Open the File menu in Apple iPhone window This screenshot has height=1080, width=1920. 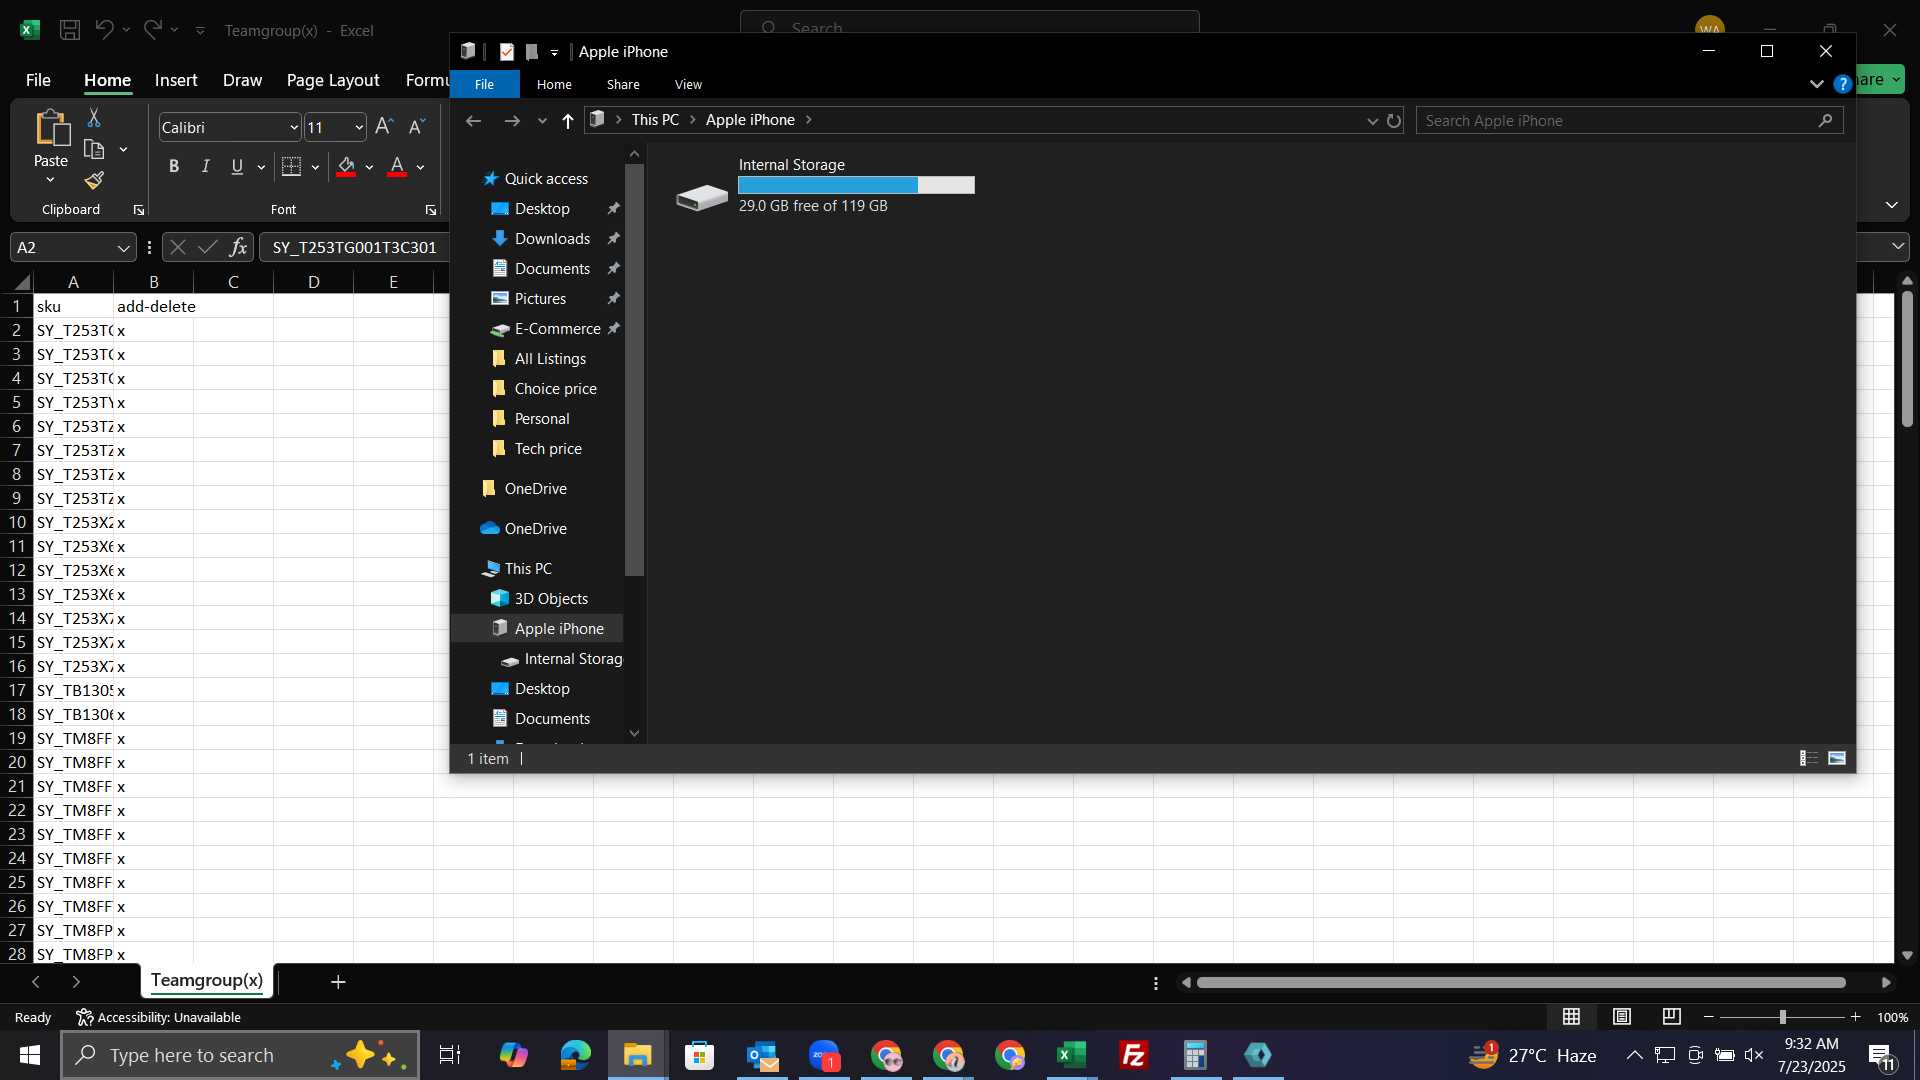pyautogui.click(x=484, y=84)
